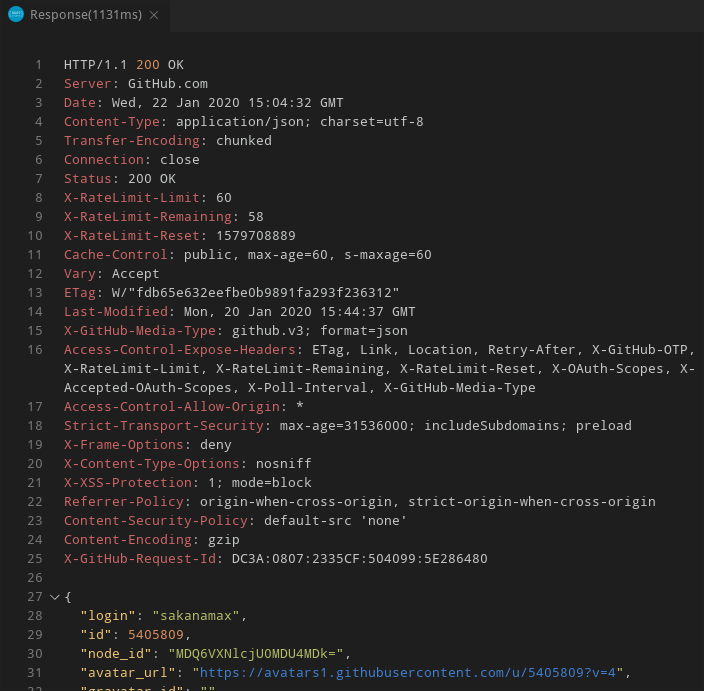Click the 'Strict-Transport-Security' header name
This screenshot has height=691, width=704.
164,426
